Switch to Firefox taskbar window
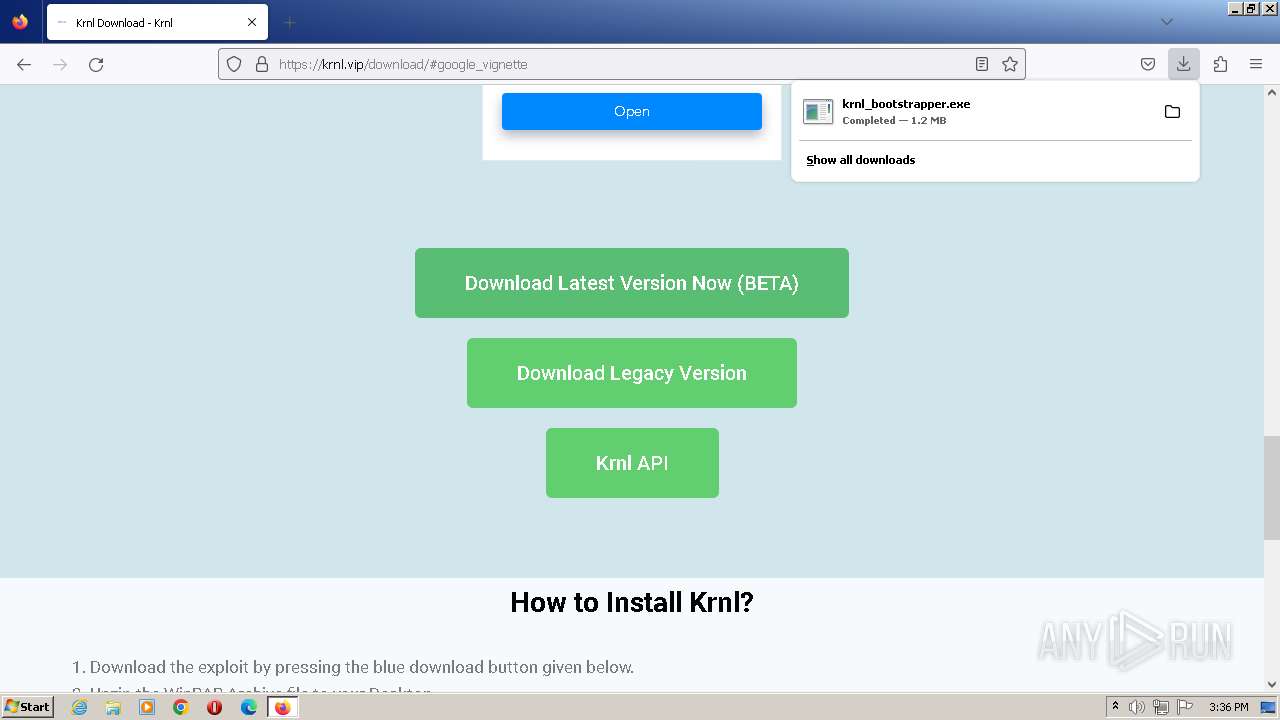Image resolution: width=1280 pixels, height=720 pixels. (x=282, y=707)
